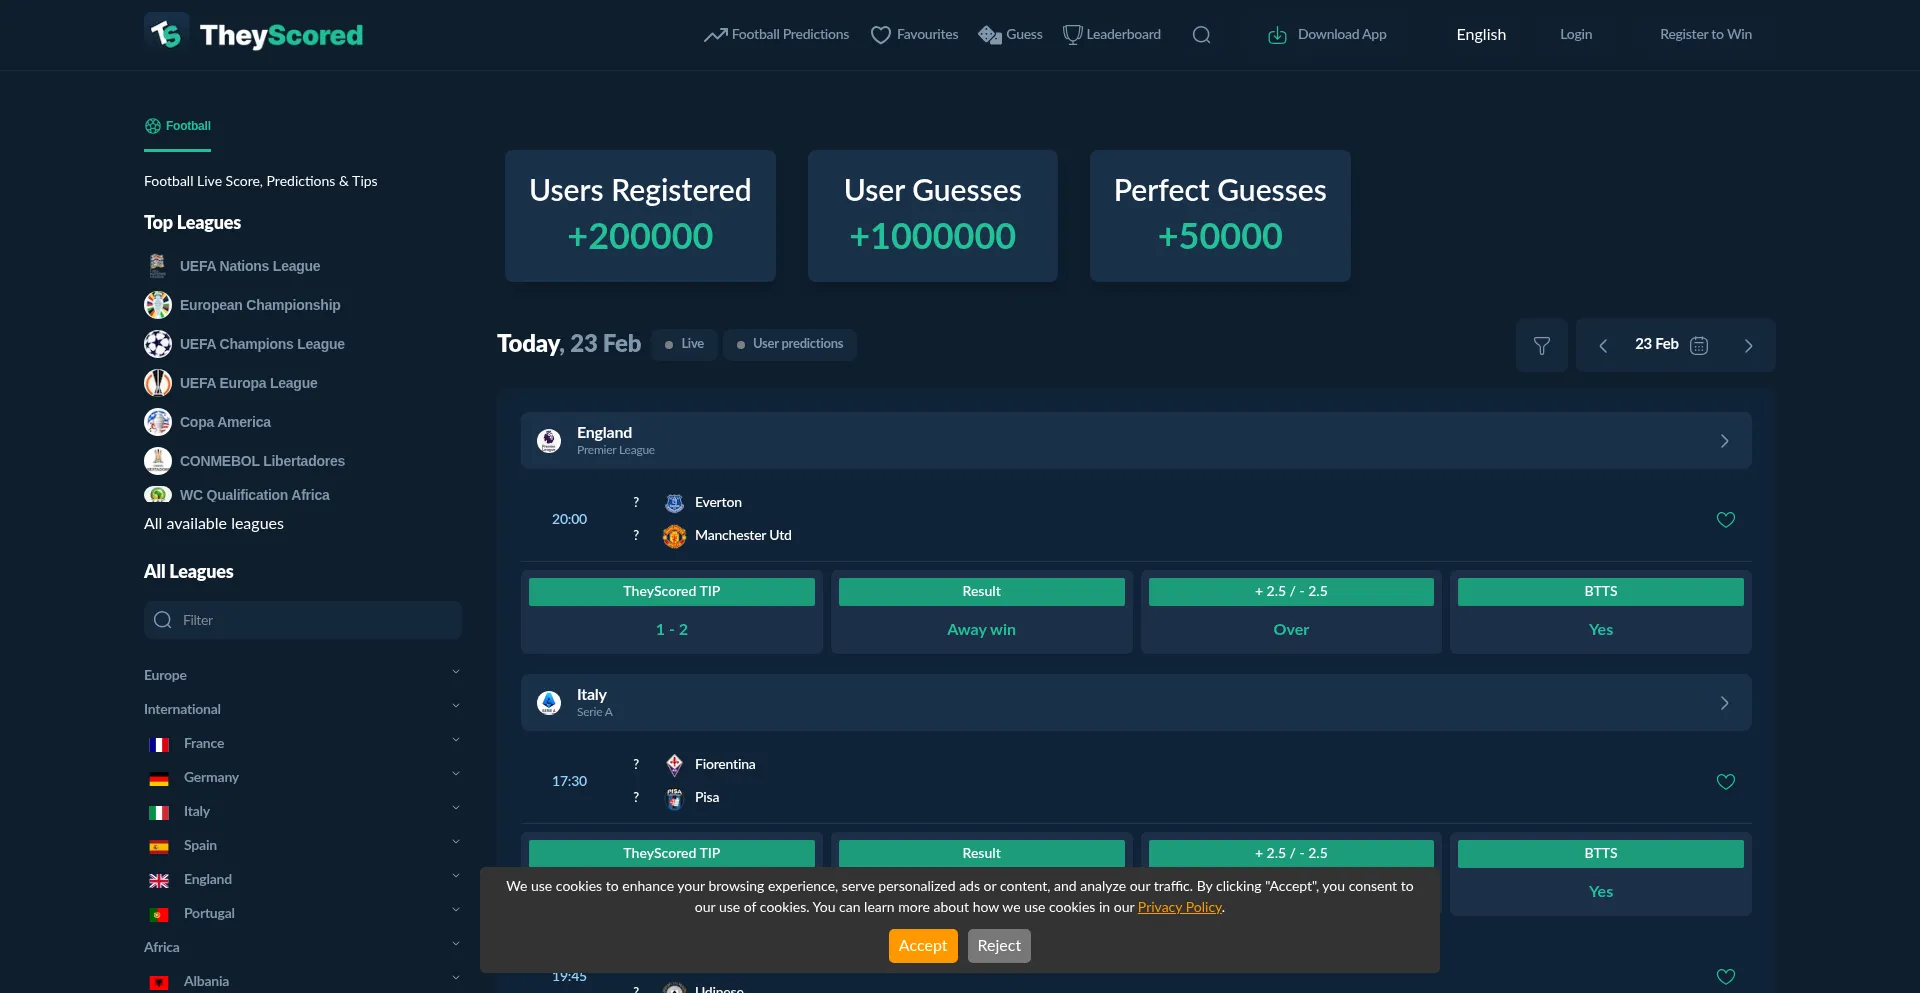This screenshot has height=993, width=1920.
Task: Click the Pisa club crest
Action: click(675, 798)
